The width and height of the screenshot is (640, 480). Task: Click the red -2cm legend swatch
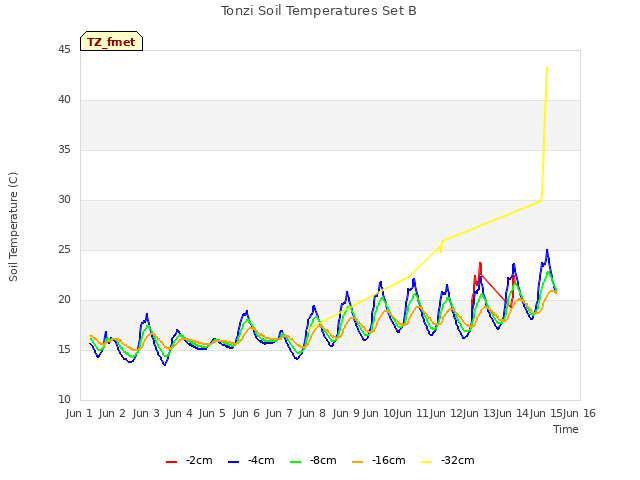(x=171, y=462)
